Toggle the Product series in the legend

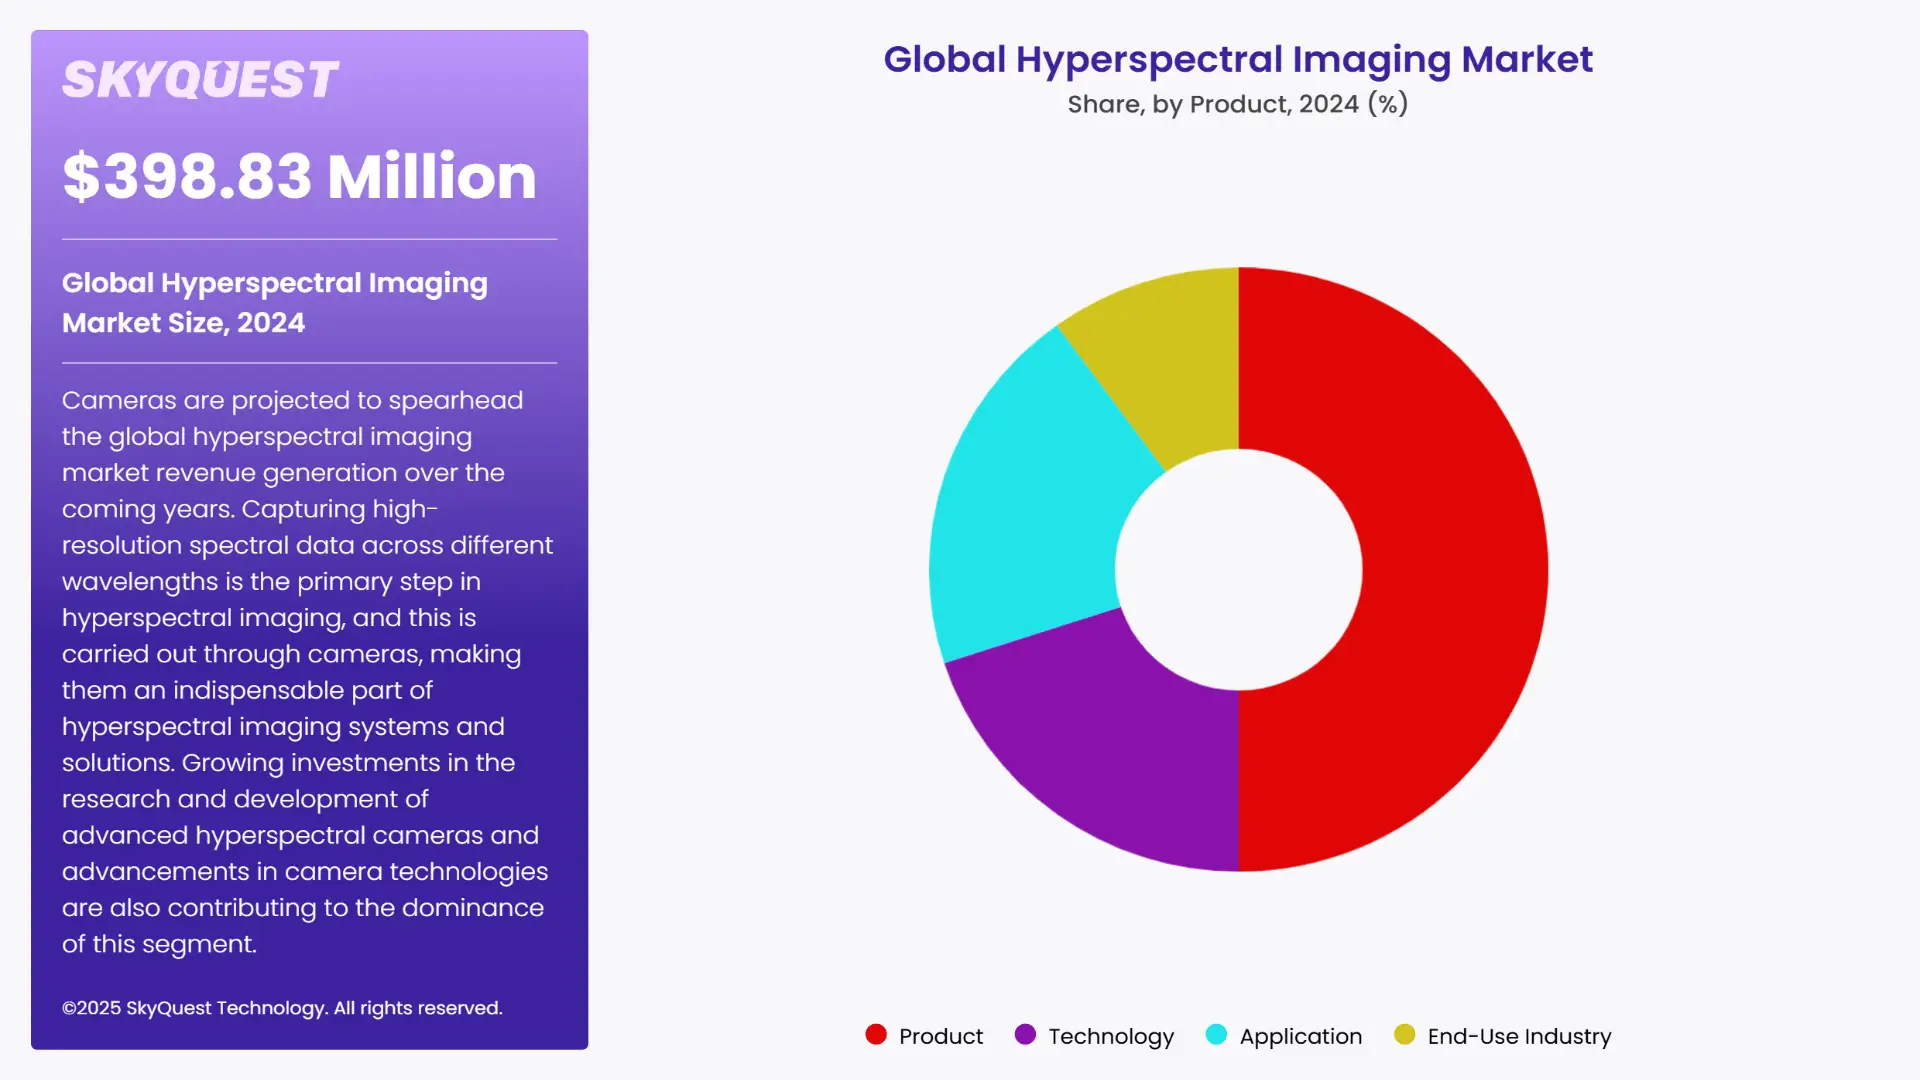pyautogui.click(x=940, y=1036)
